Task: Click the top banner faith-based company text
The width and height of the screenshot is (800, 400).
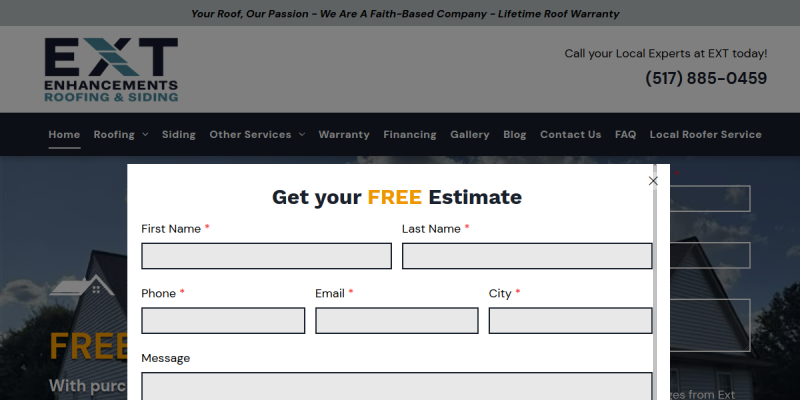Action: point(405,14)
